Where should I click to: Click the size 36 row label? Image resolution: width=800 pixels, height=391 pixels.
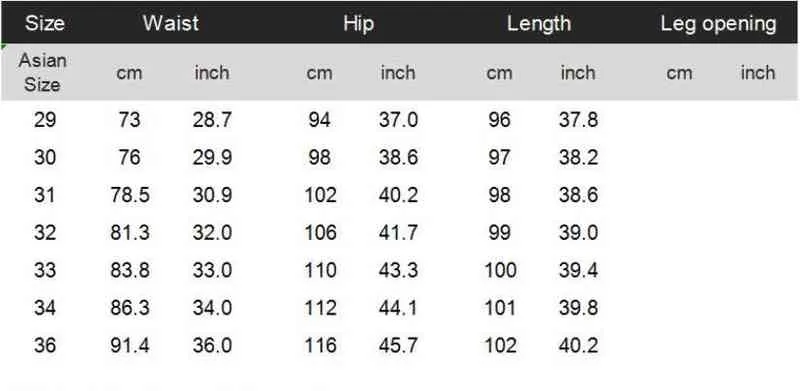coord(45,346)
